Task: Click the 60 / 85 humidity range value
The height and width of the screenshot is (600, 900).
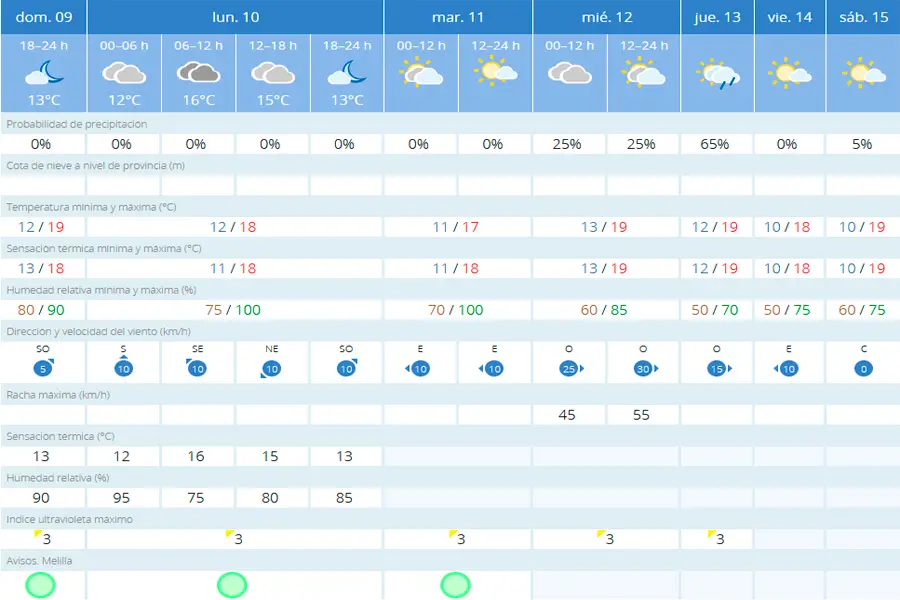Action: 604,310
